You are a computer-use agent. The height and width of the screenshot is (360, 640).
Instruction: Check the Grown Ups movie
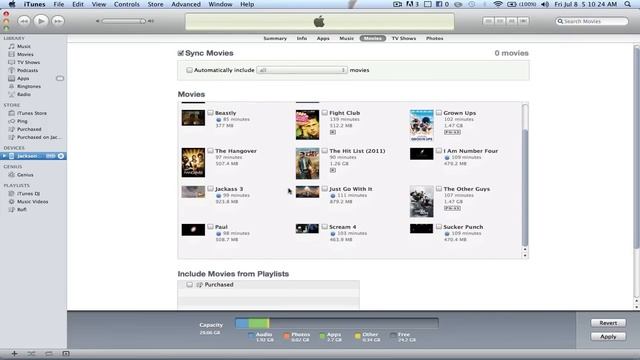pos(439,113)
